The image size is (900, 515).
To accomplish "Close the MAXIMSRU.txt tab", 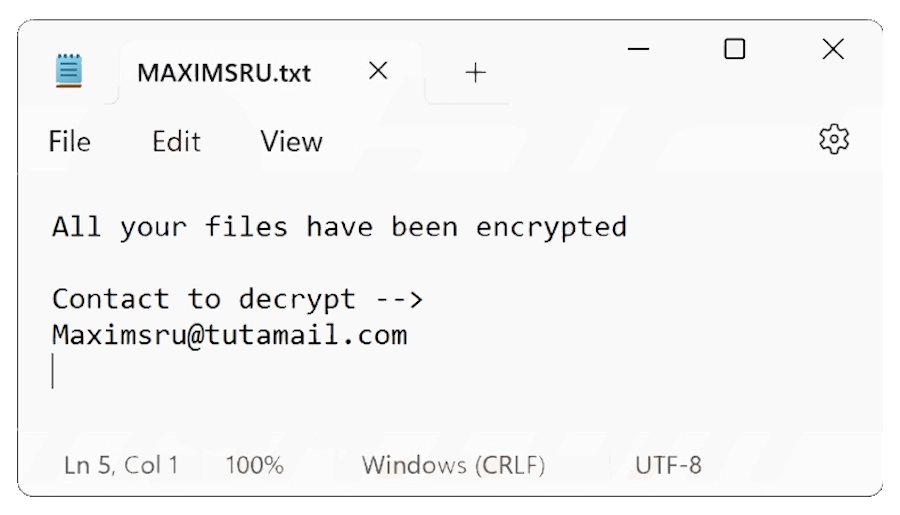I will point(378,71).
